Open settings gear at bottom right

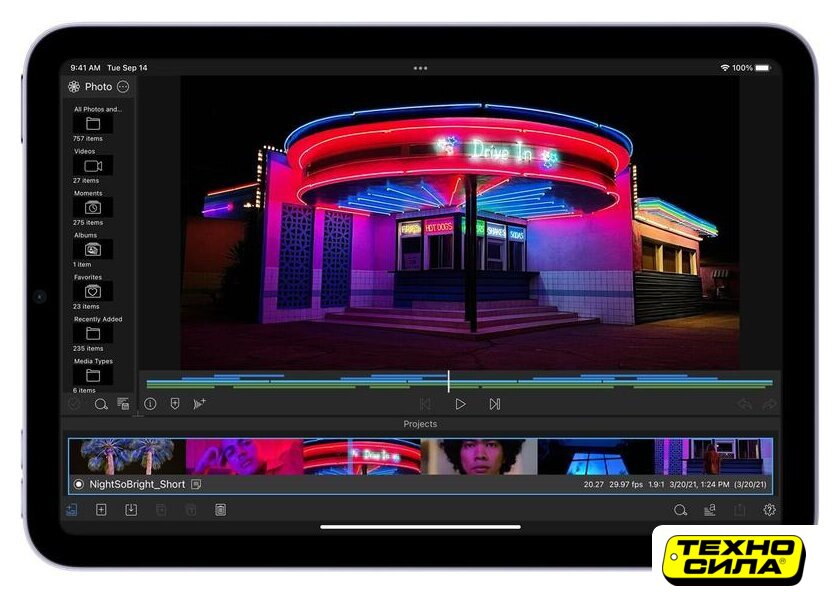coord(769,510)
